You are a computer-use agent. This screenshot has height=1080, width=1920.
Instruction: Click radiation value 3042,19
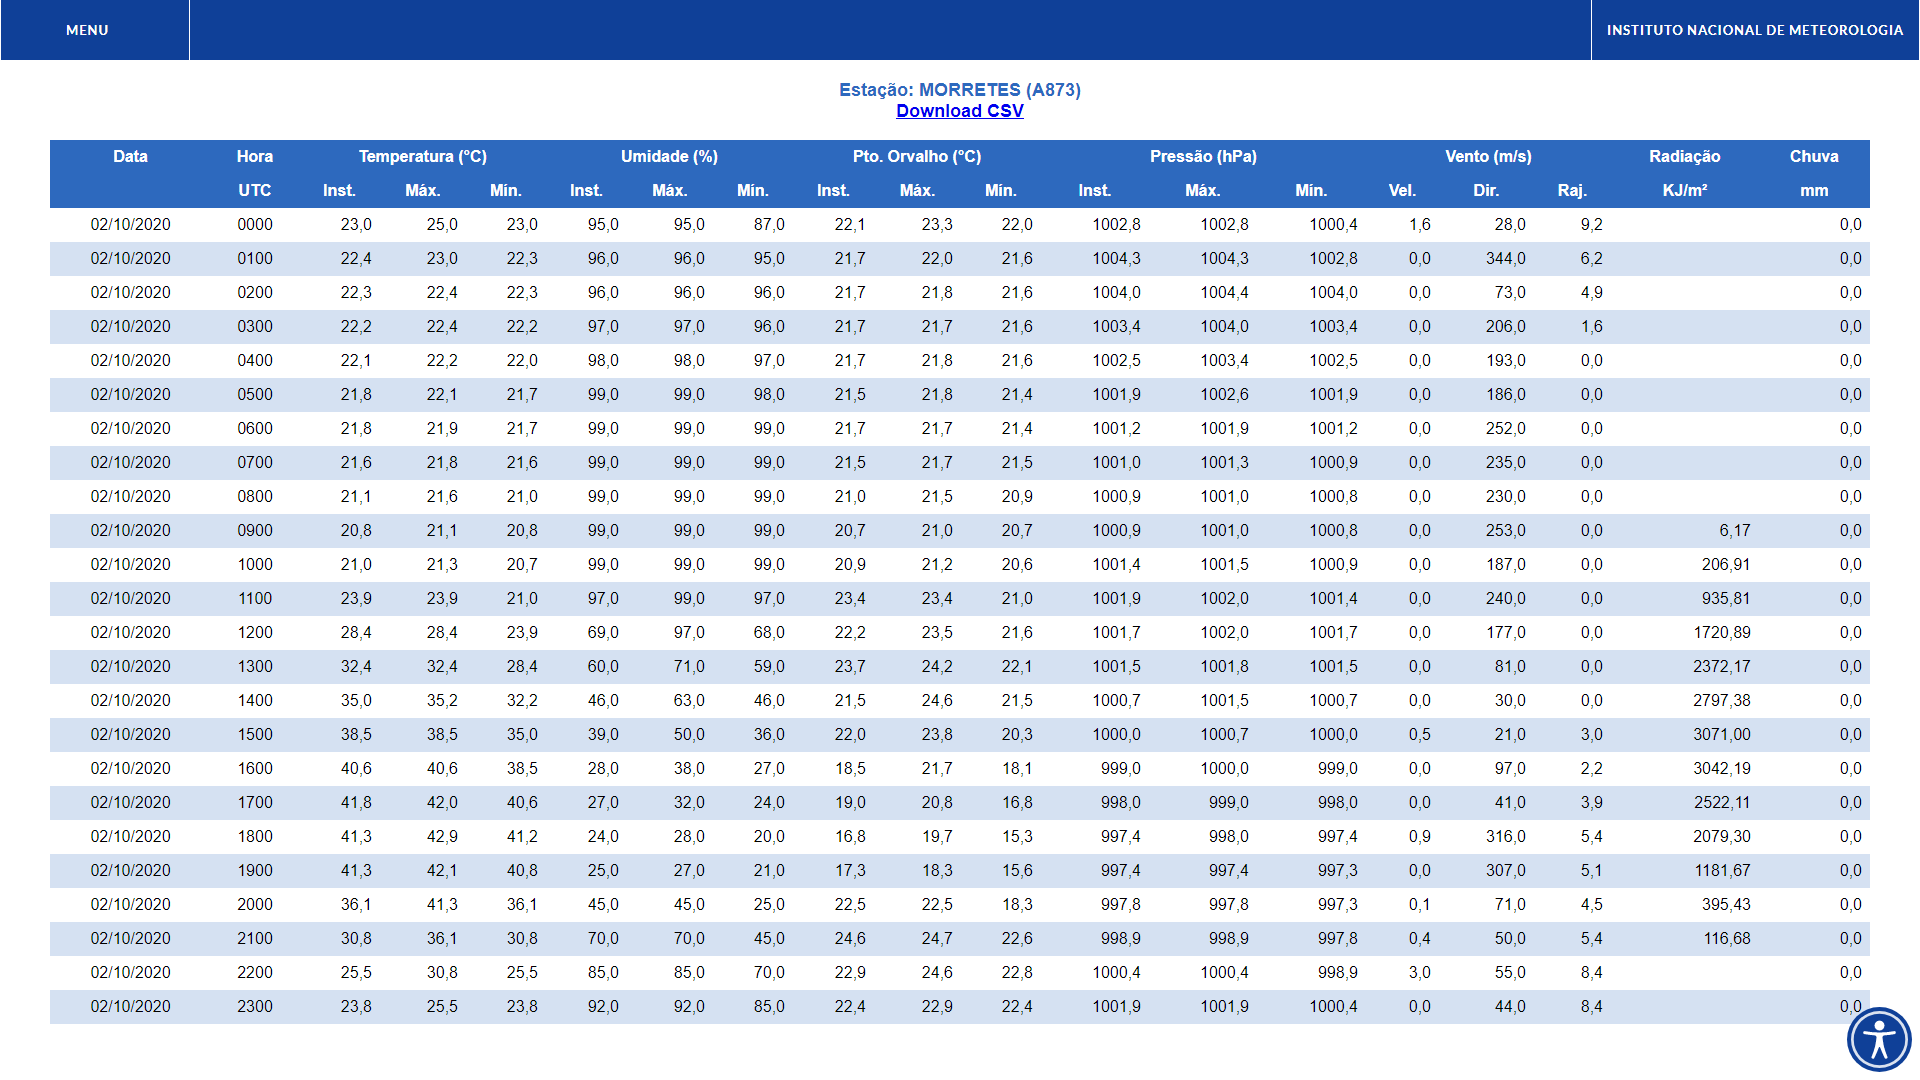(1721, 768)
